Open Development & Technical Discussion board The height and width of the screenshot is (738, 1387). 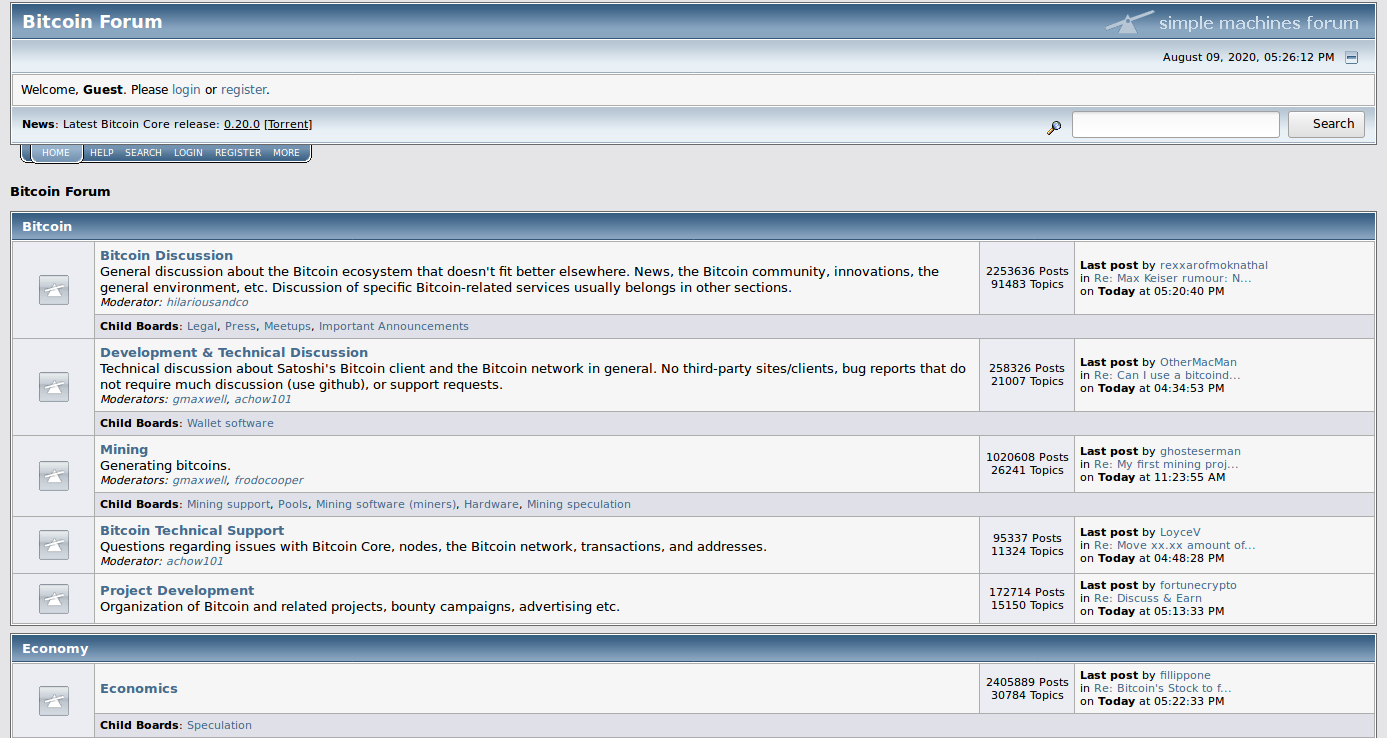[x=234, y=353]
